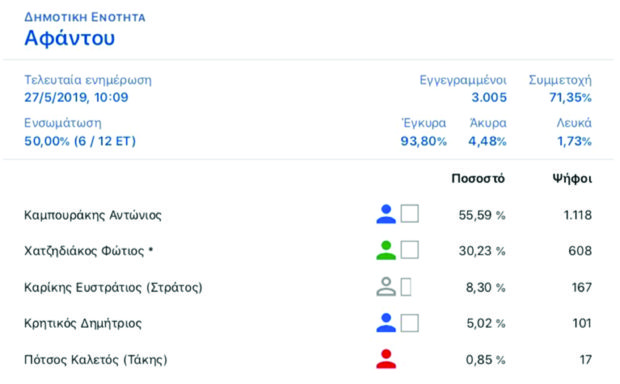Click the red person icon for Πότσος Καλετός

[x=386, y=359]
